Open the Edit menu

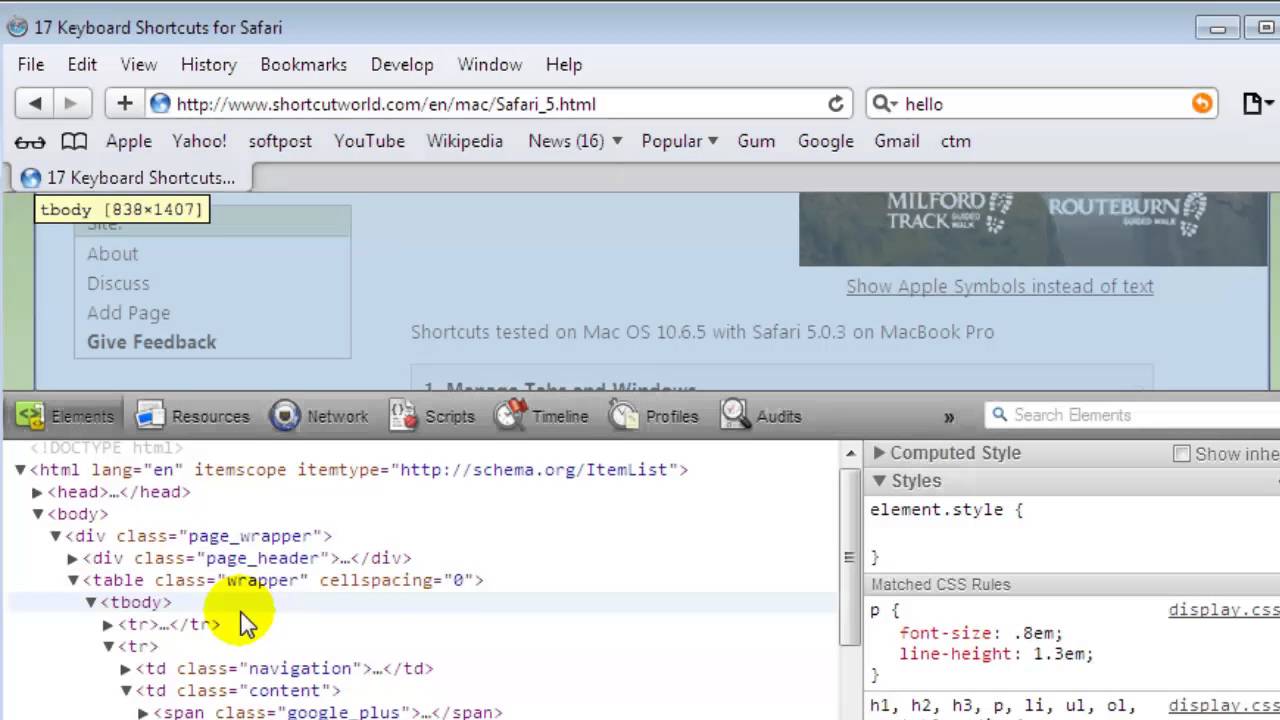82,64
